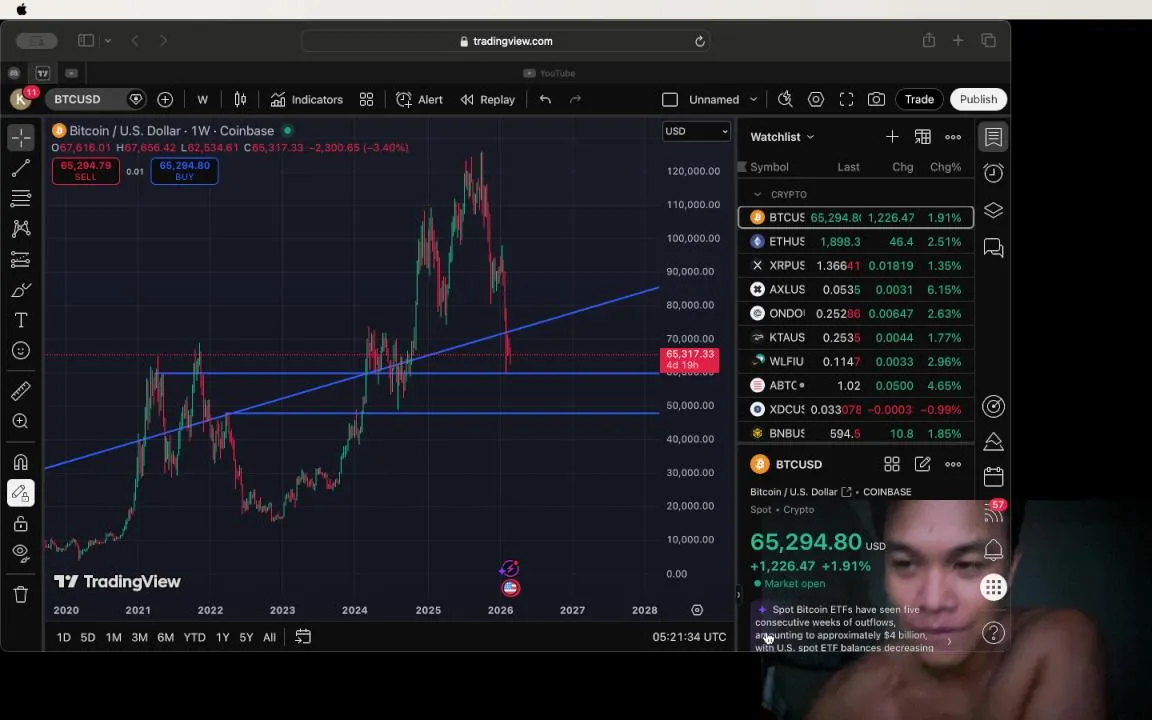Image resolution: width=1152 pixels, height=720 pixels.
Task: Open chart settings hexagon icon
Action: point(816,99)
